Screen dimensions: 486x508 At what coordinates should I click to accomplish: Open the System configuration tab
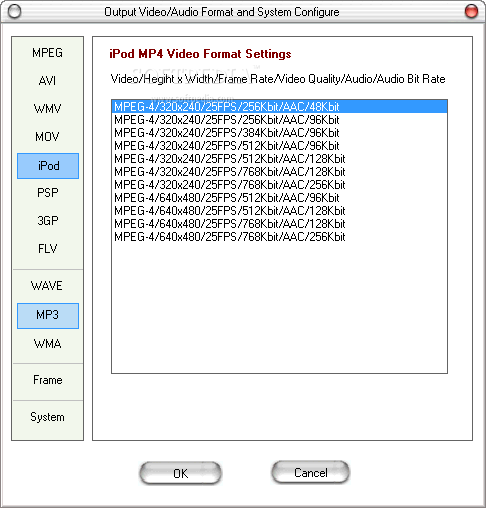tap(47, 417)
